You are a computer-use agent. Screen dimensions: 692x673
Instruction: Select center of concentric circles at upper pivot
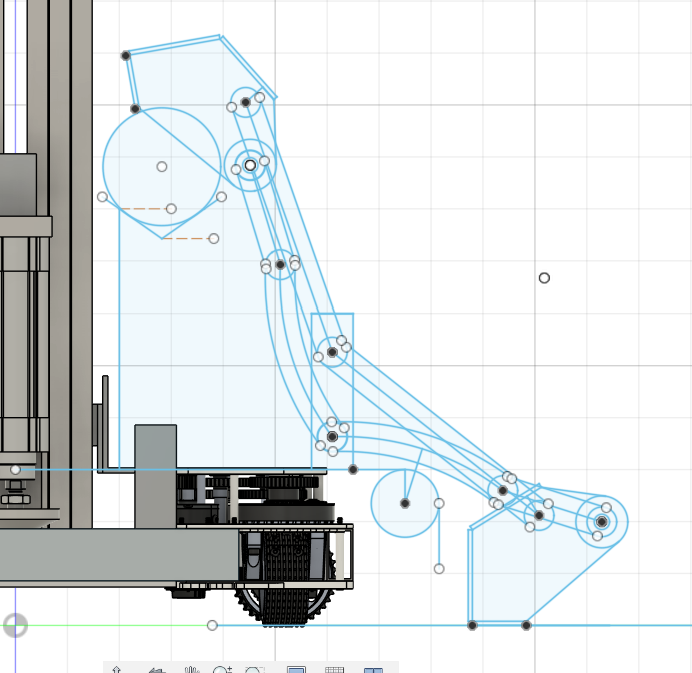pos(250,165)
